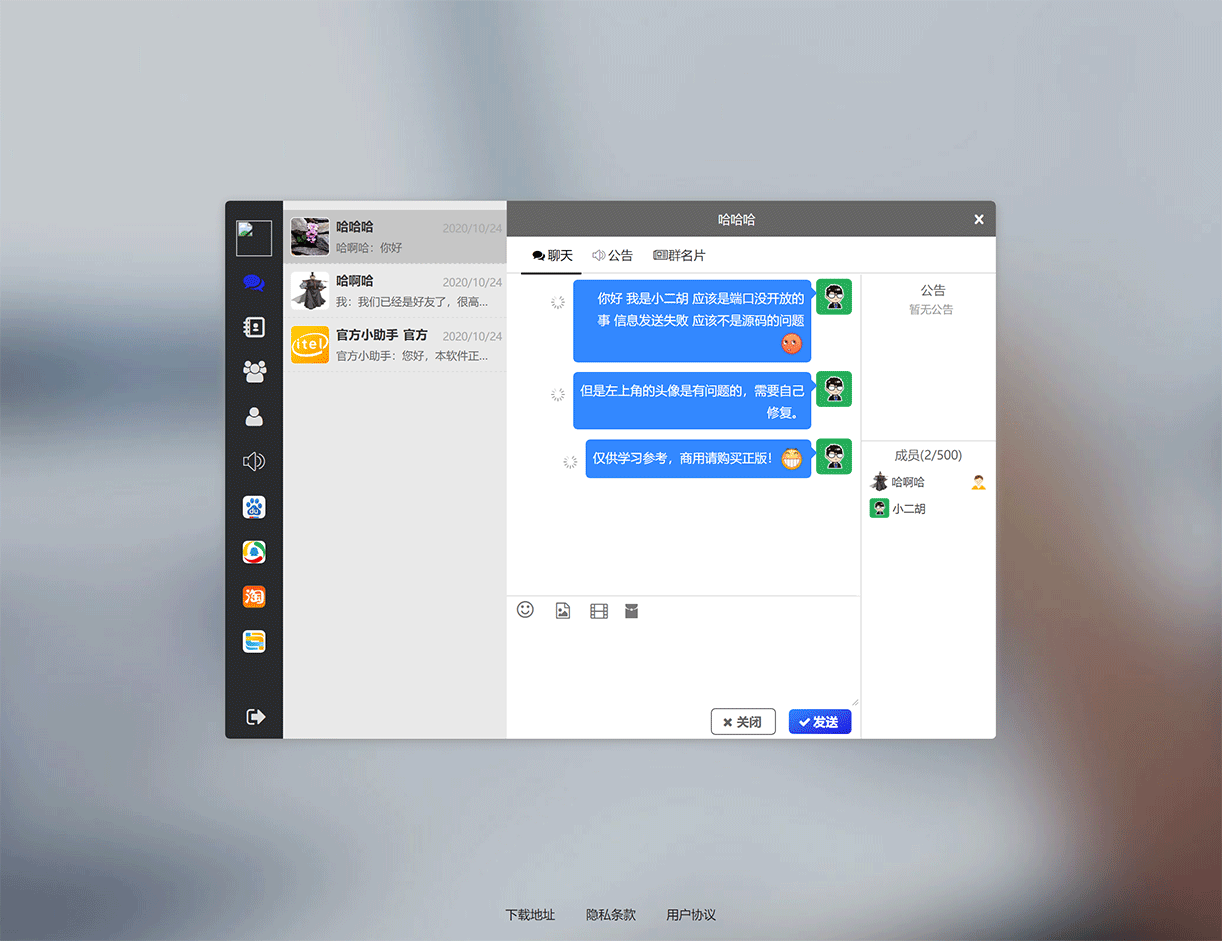Switch to the 公告 tab
The image size is (1222, 941).
(x=613, y=255)
